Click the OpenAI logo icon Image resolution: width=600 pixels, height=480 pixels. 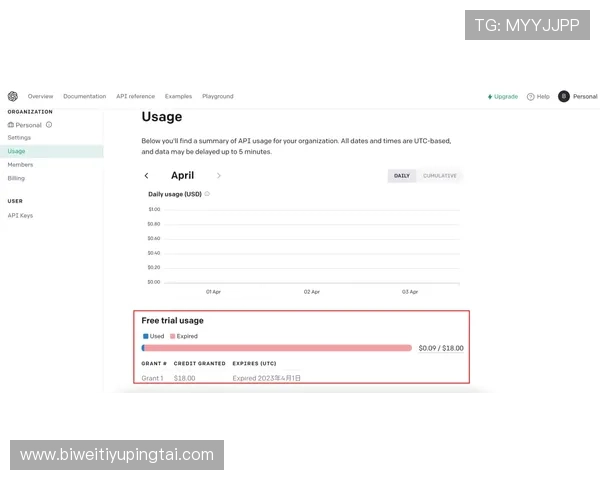13,96
